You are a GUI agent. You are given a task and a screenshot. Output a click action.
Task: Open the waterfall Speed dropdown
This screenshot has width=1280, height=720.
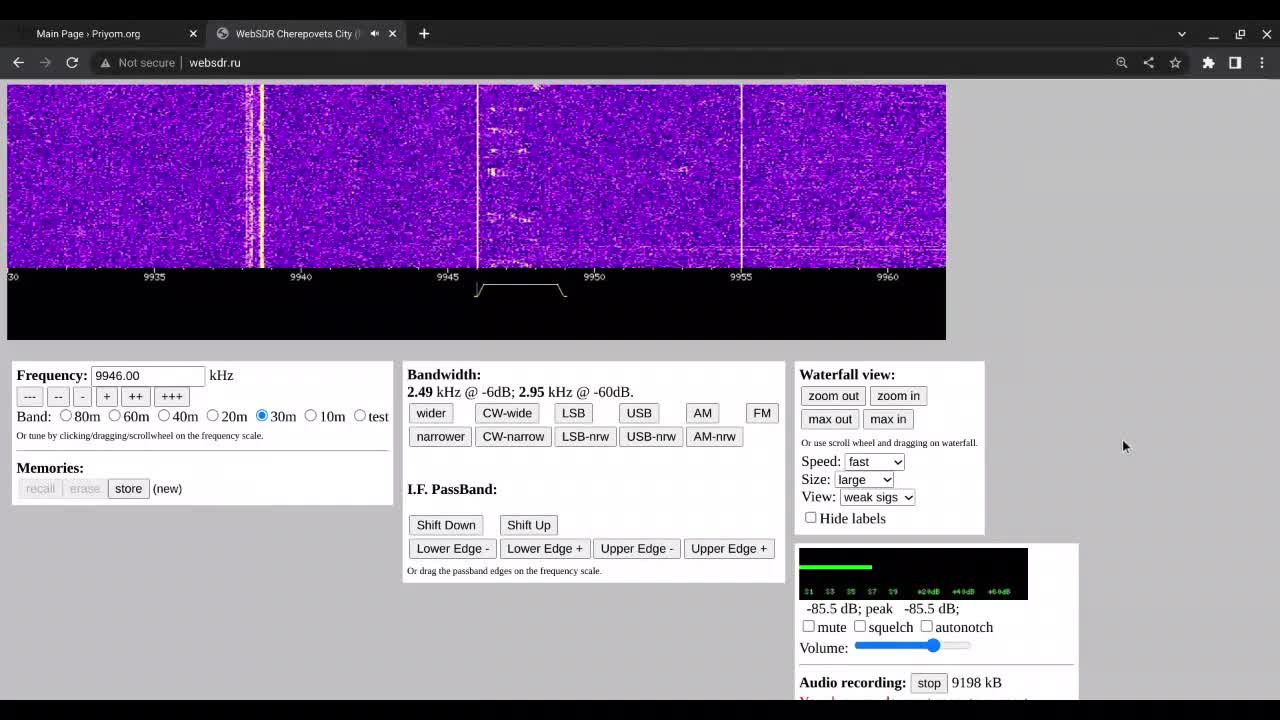pos(875,462)
